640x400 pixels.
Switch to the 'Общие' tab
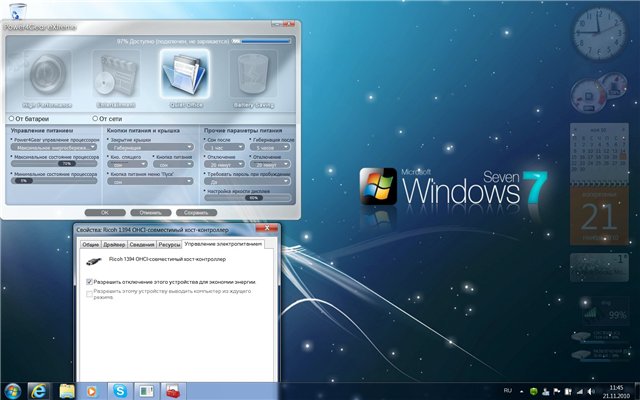91,244
